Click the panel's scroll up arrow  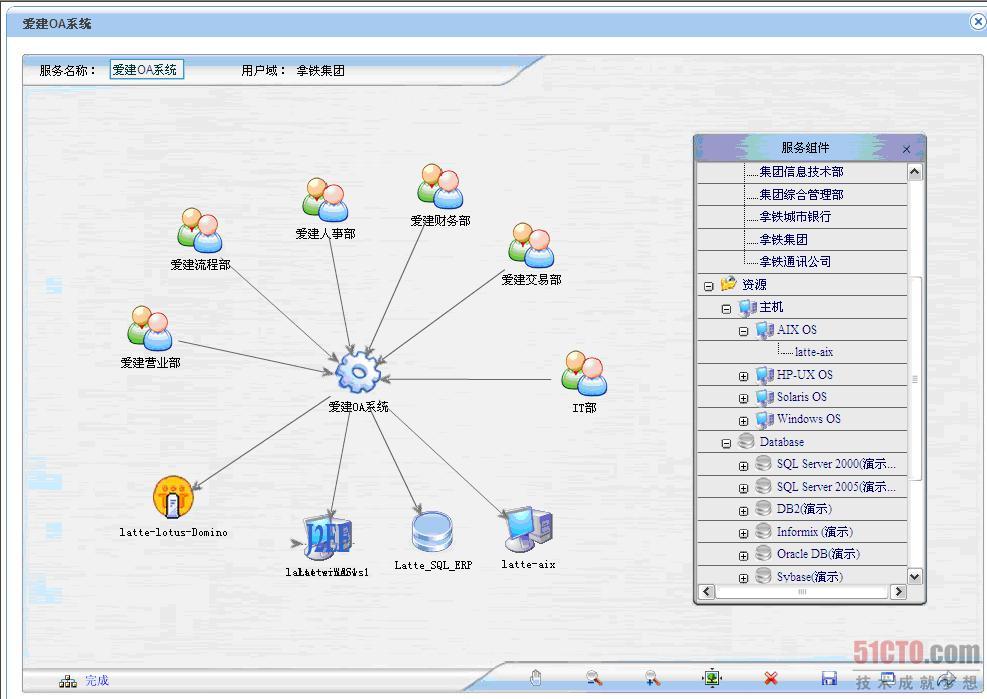tap(915, 171)
